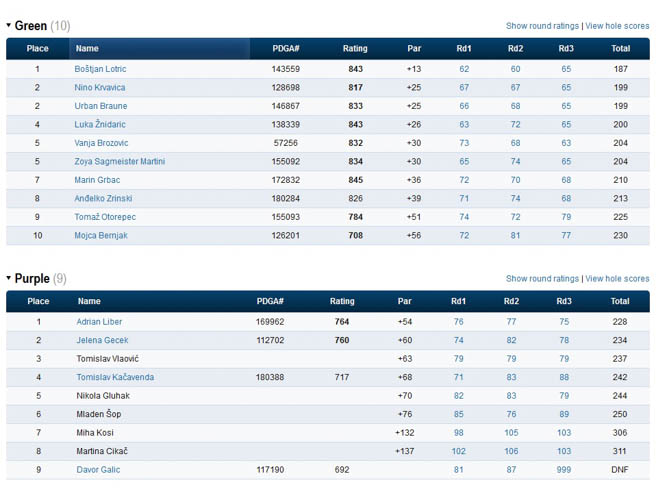The image size is (656, 500).
Task: Click Green division 'Show round ratings' link
Action: (x=542, y=26)
